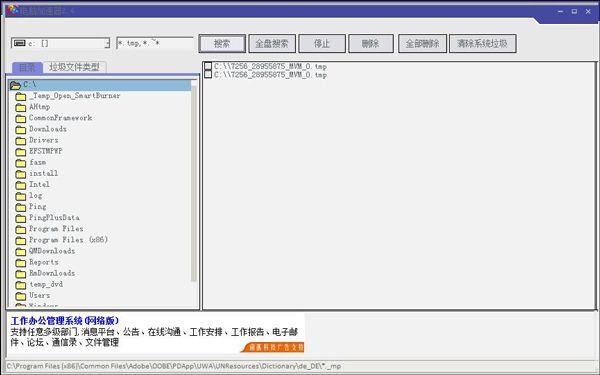Select the C:\ root folder icon
This screenshot has width=600, height=375.
(x=15, y=85)
